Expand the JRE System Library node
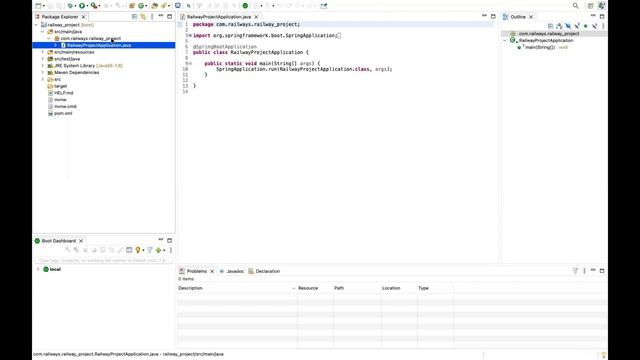 pyautogui.click(x=42, y=66)
